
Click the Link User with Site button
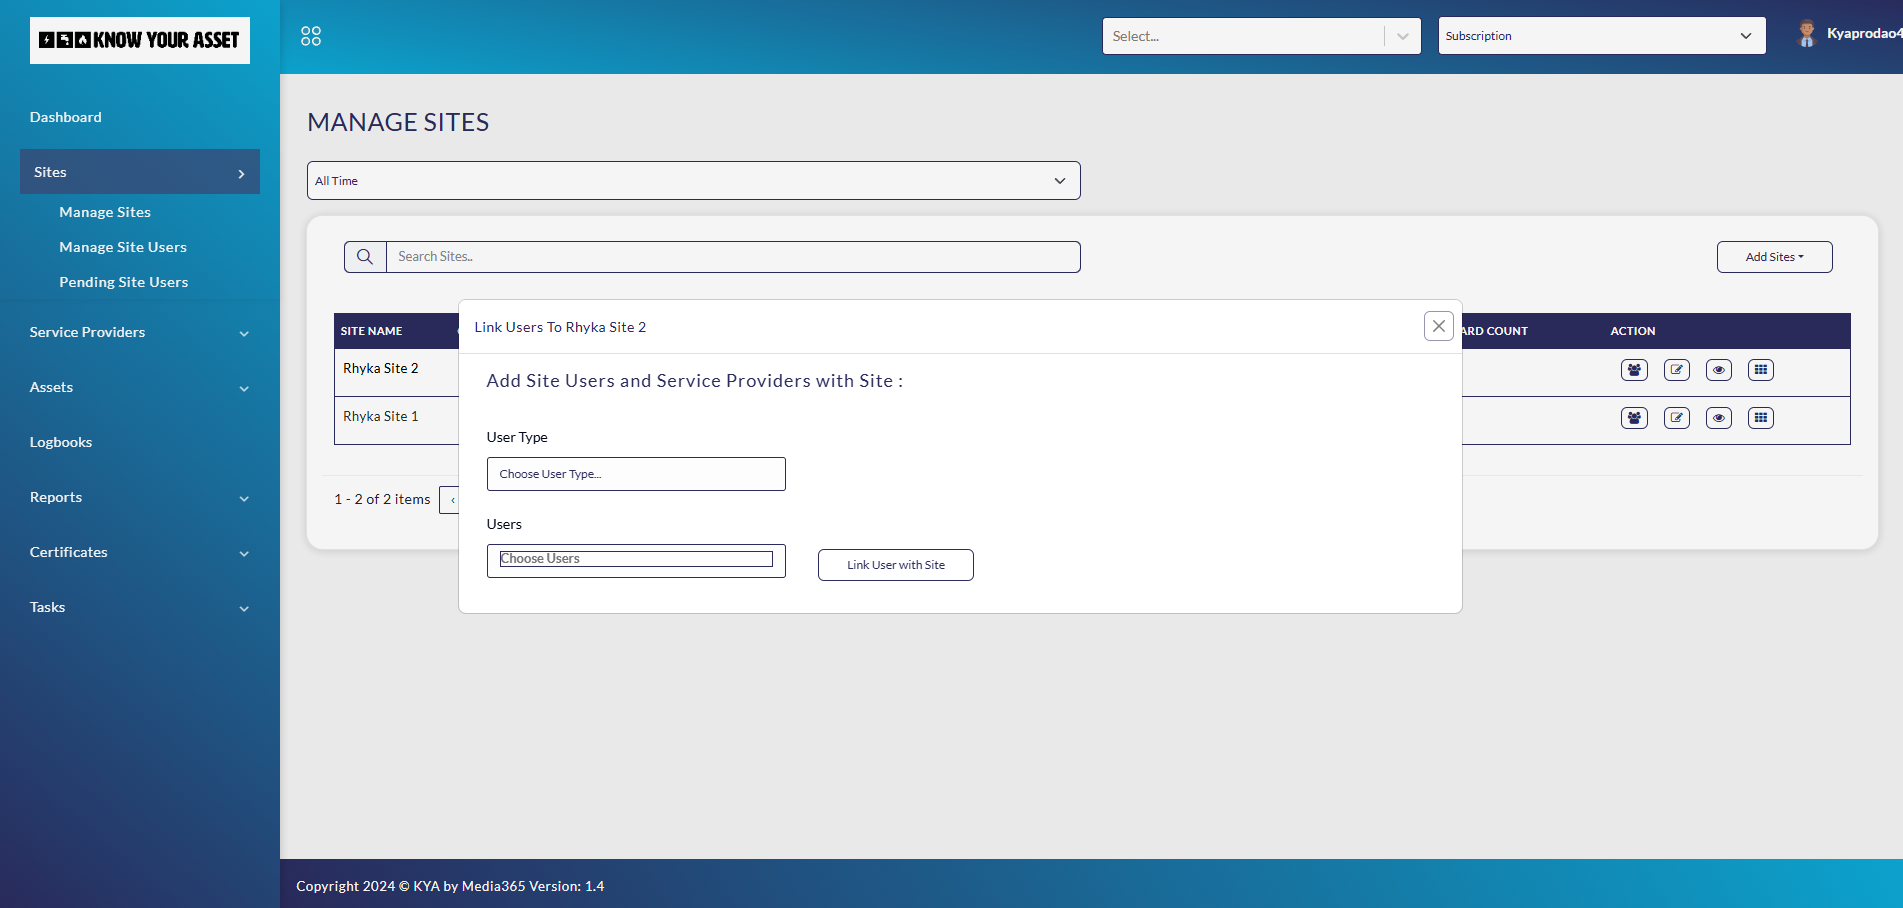tap(895, 565)
